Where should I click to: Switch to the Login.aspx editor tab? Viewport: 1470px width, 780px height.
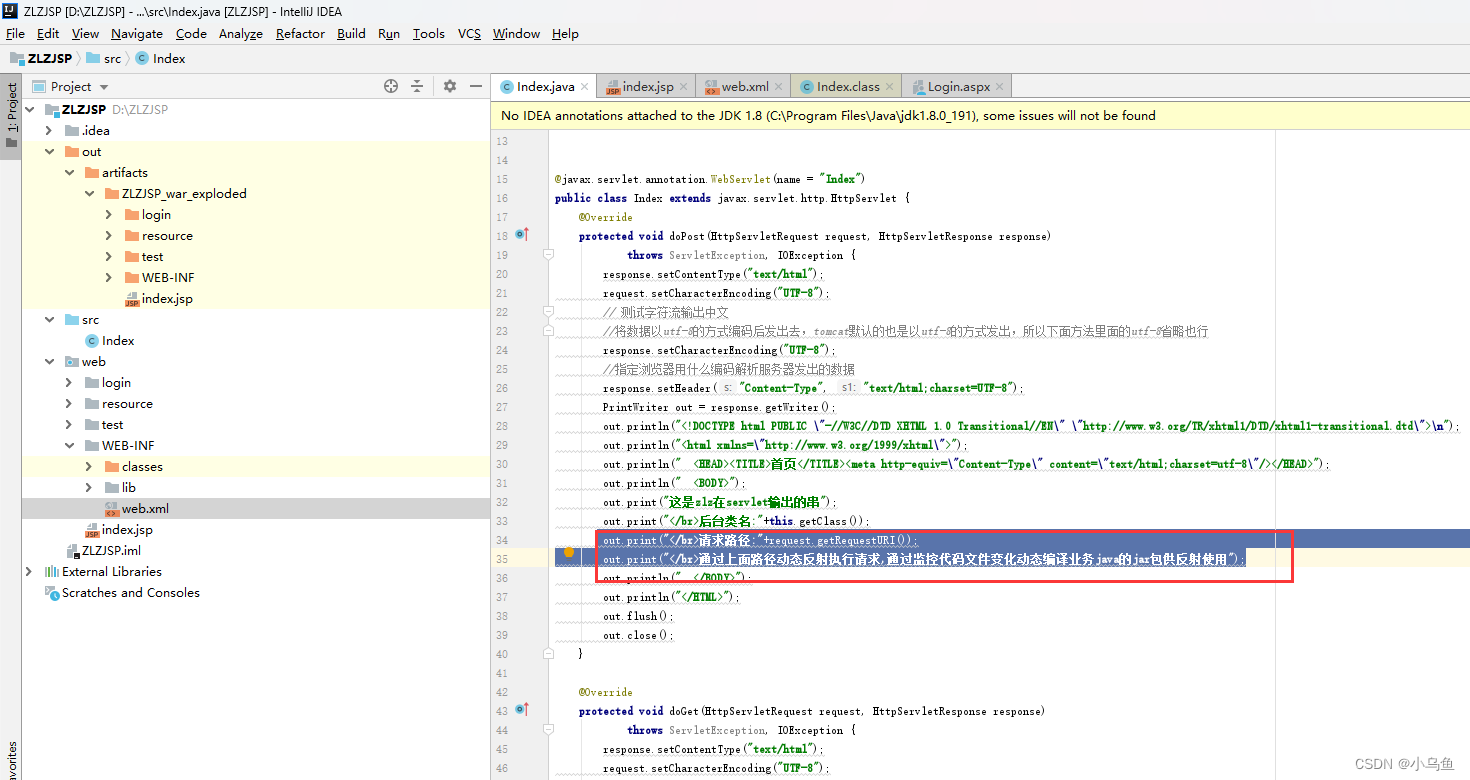pos(958,87)
